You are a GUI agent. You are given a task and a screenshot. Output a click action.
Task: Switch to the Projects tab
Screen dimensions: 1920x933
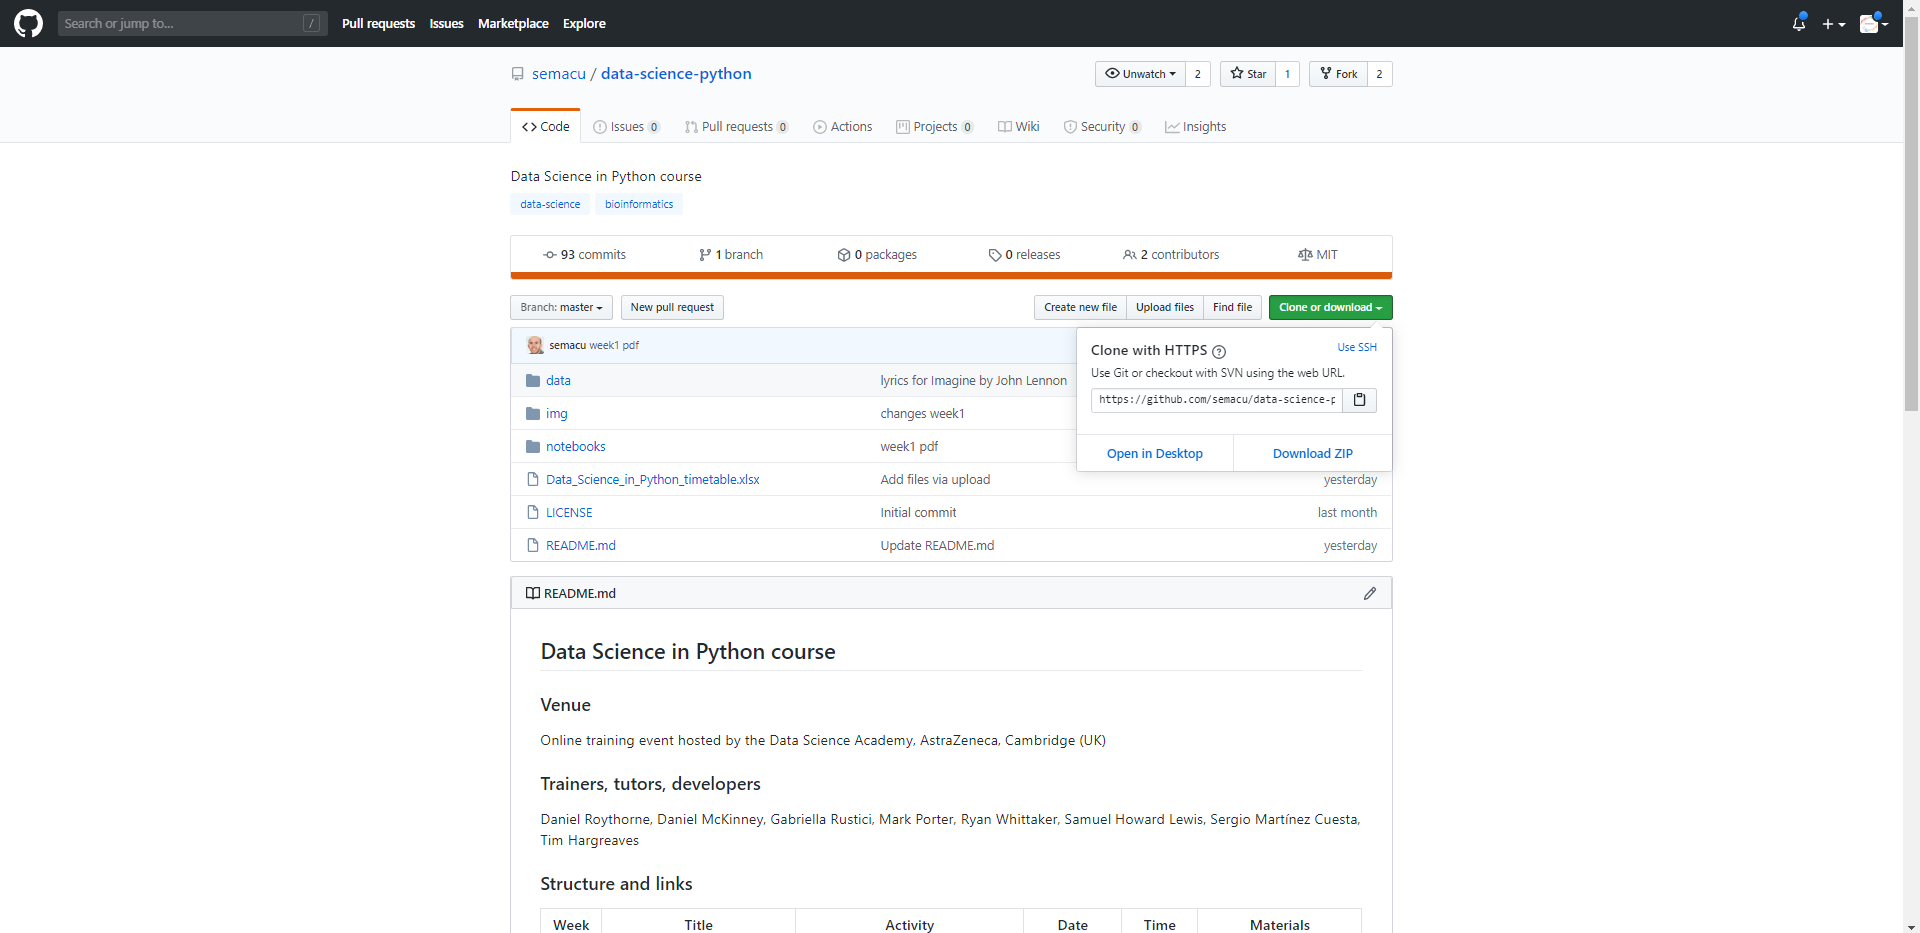(x=935, y=127)
